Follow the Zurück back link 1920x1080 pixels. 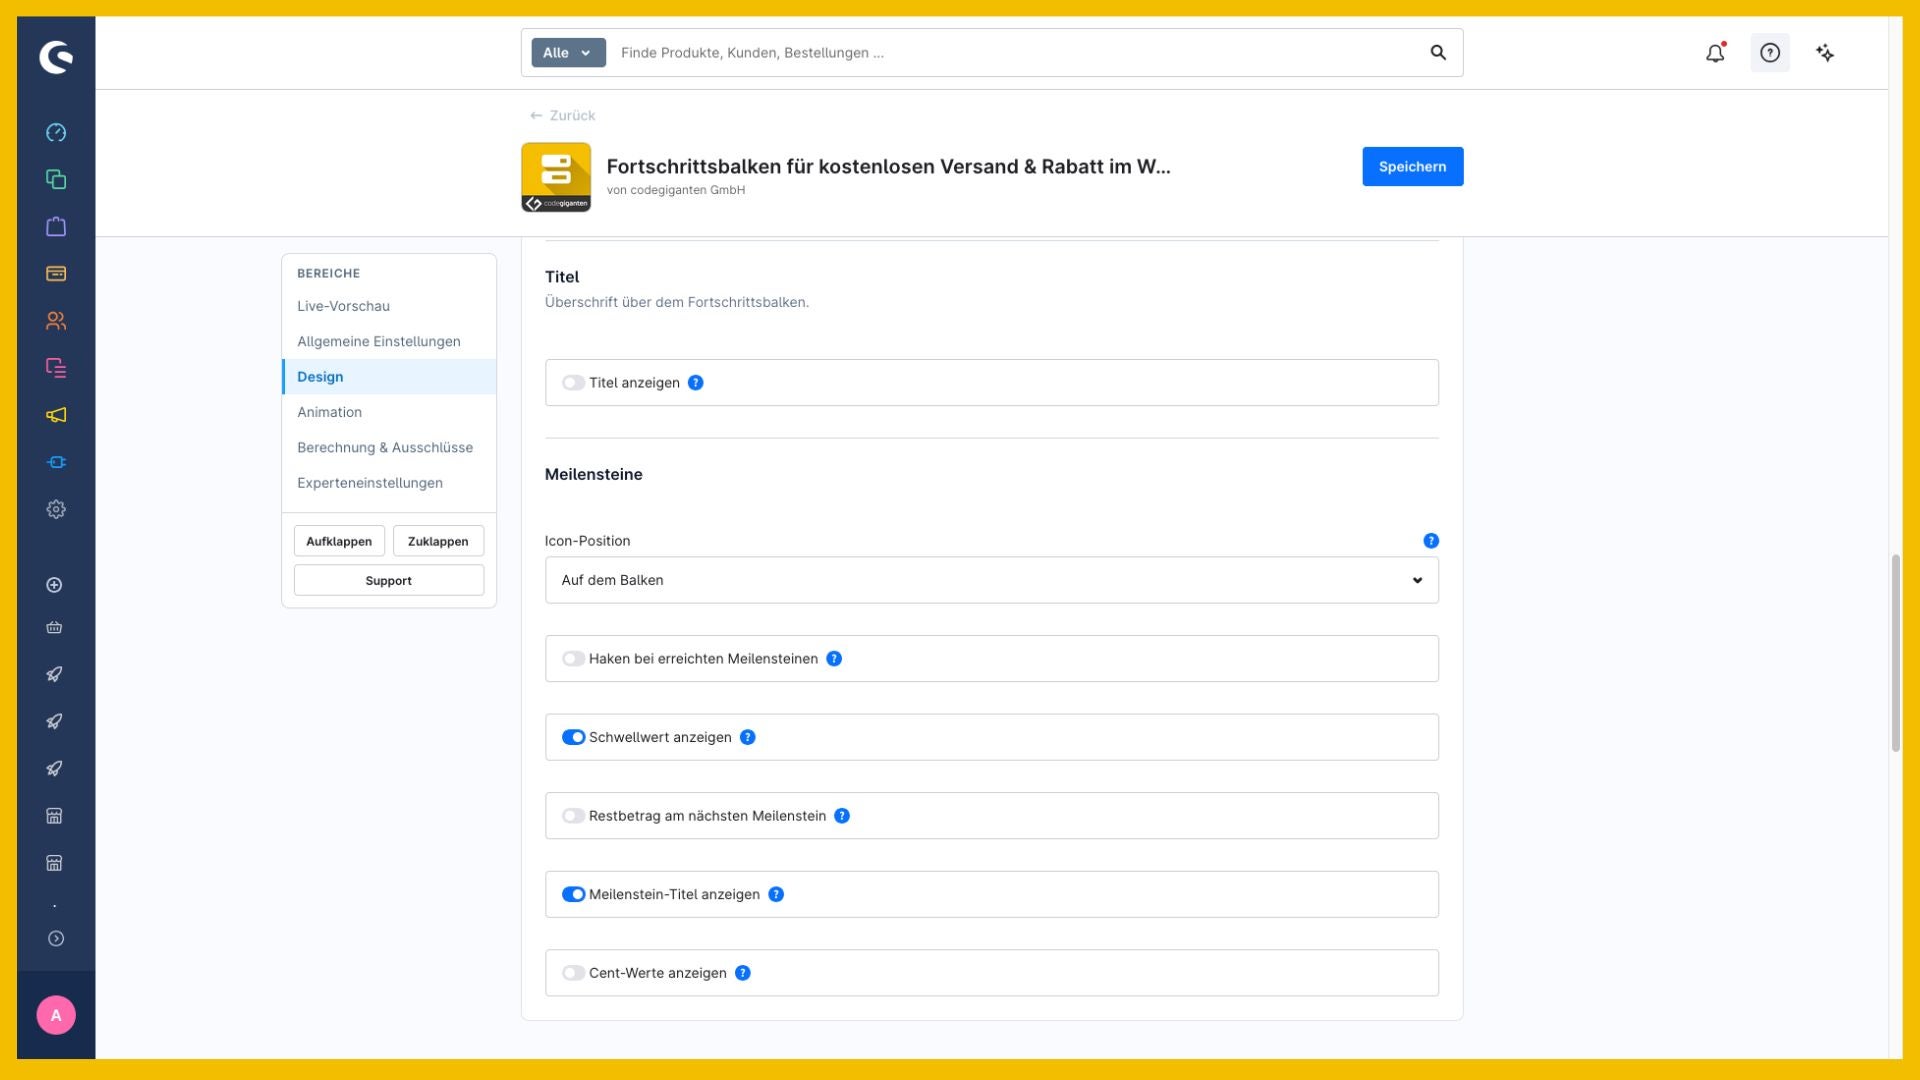pyautogui.click(x=562, y=116)
